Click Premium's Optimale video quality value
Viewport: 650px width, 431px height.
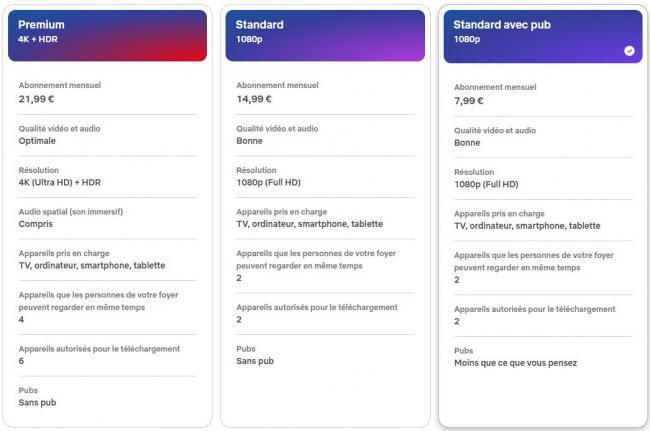tap(37, 141)
